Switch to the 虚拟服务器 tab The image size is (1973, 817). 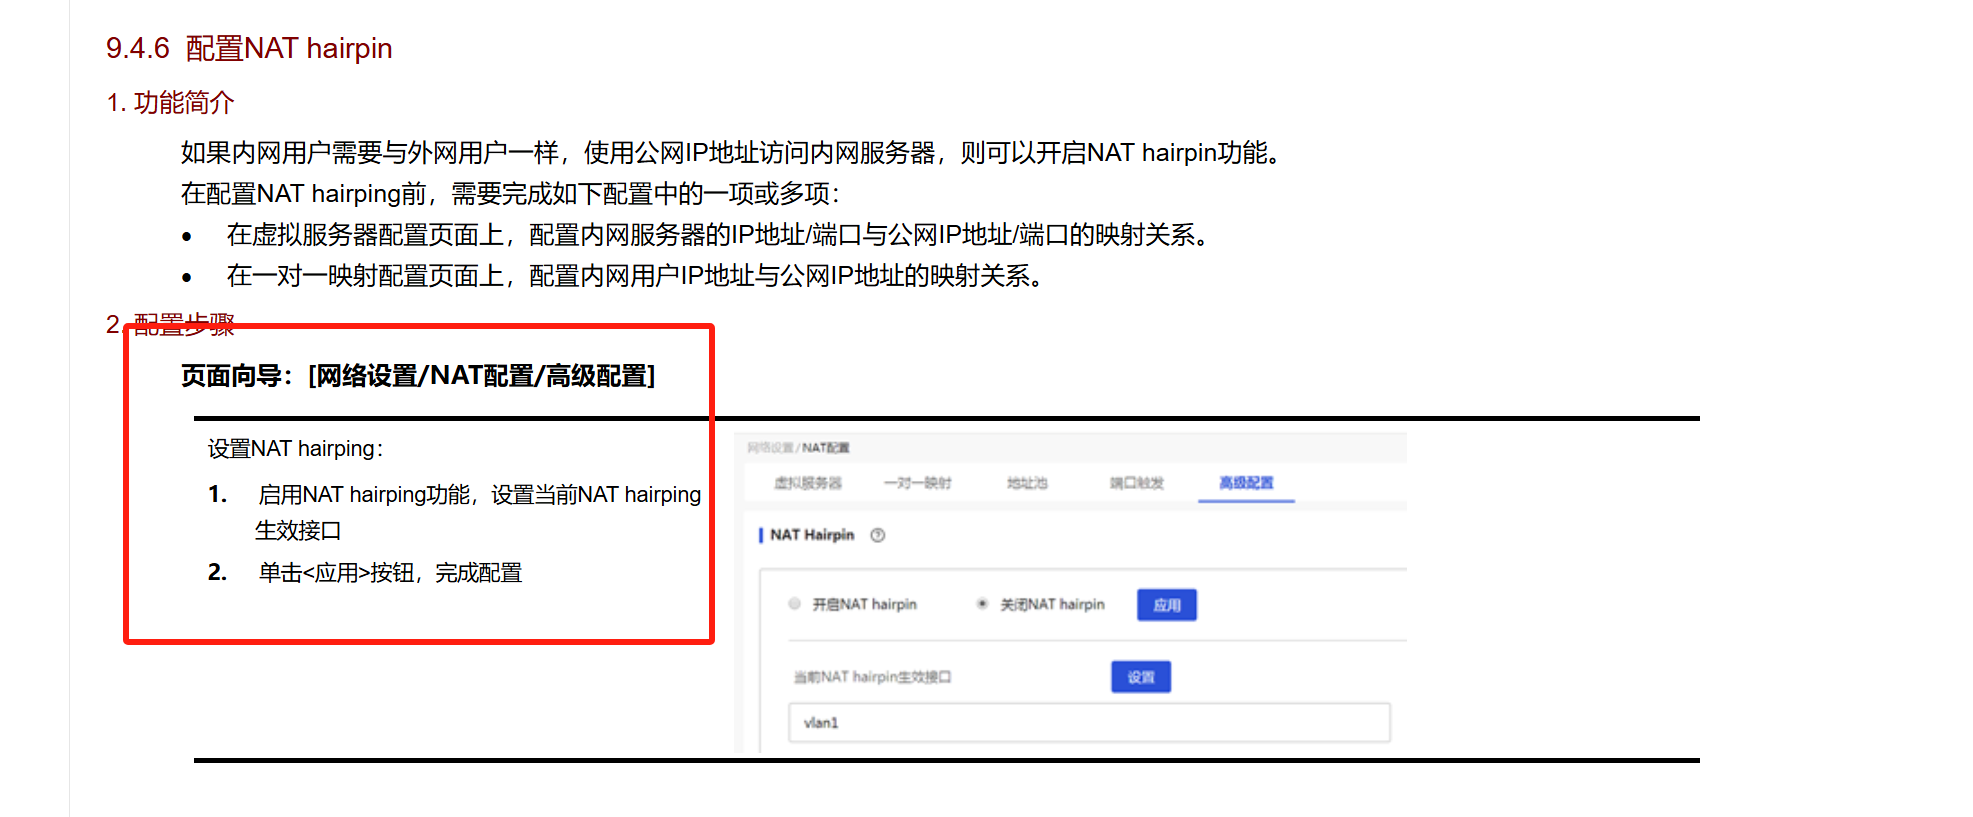(807, 483)
